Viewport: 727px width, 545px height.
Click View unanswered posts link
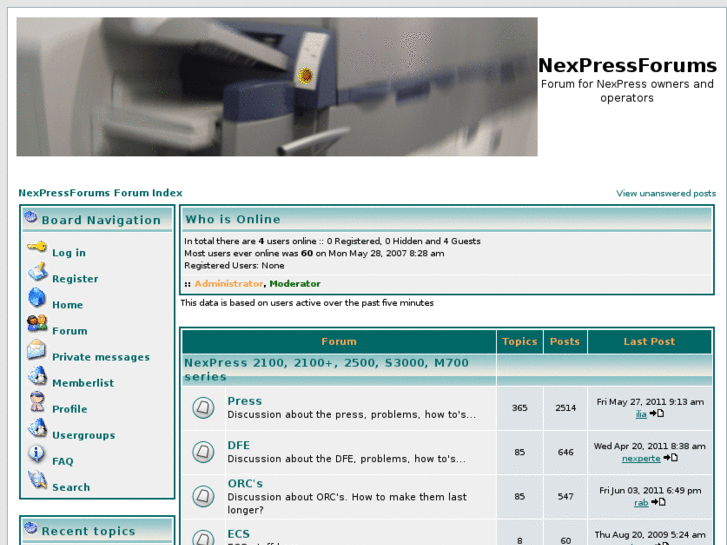coord(666,193)
